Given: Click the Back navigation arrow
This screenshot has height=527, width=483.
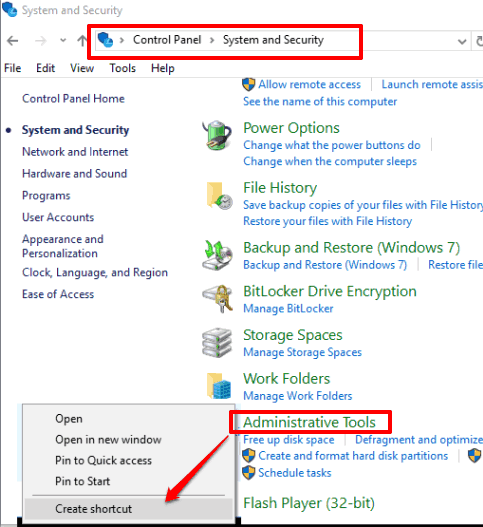Looking at the screenshot, I should click(13, 41).
